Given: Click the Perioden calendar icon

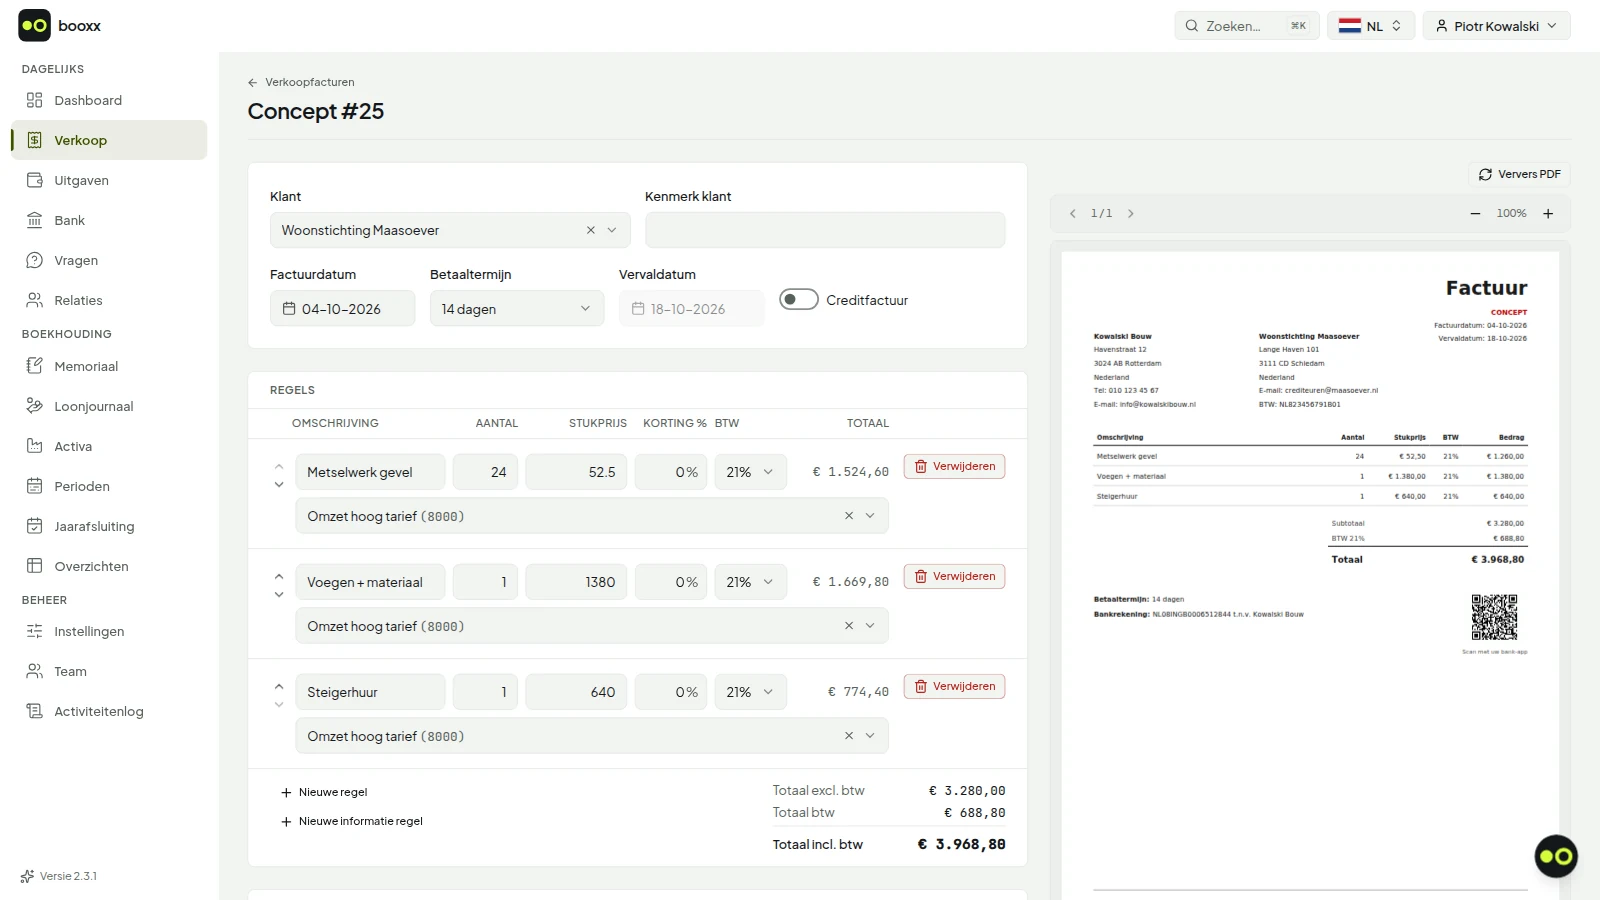Looking at the screenshot, I should 35,486.
